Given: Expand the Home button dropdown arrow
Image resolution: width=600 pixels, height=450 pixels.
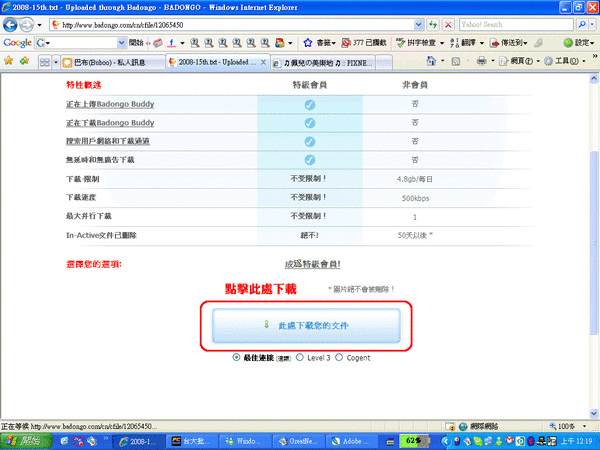Looking at the screenshot, I should click(x=443, y=61).
